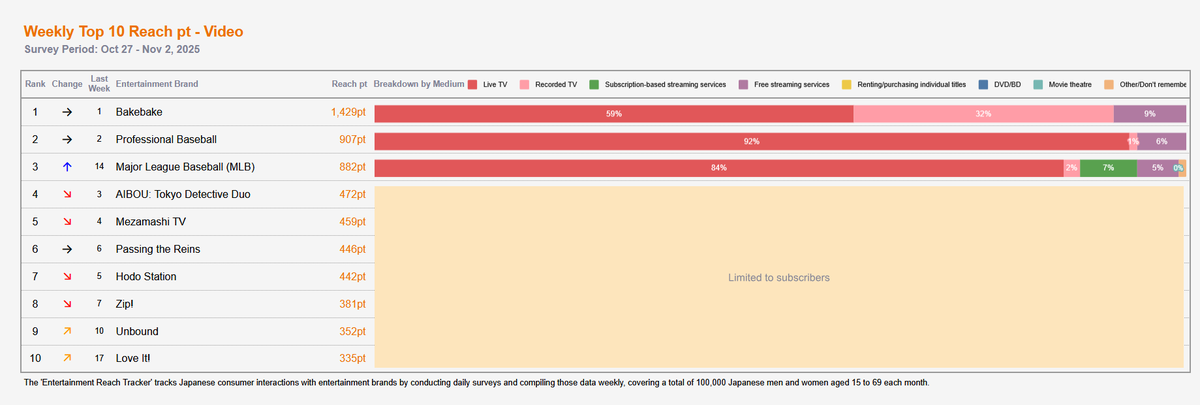Click the red down arrow for Mezamashi TV
The image size is (1200, 405).
point(67,221)
